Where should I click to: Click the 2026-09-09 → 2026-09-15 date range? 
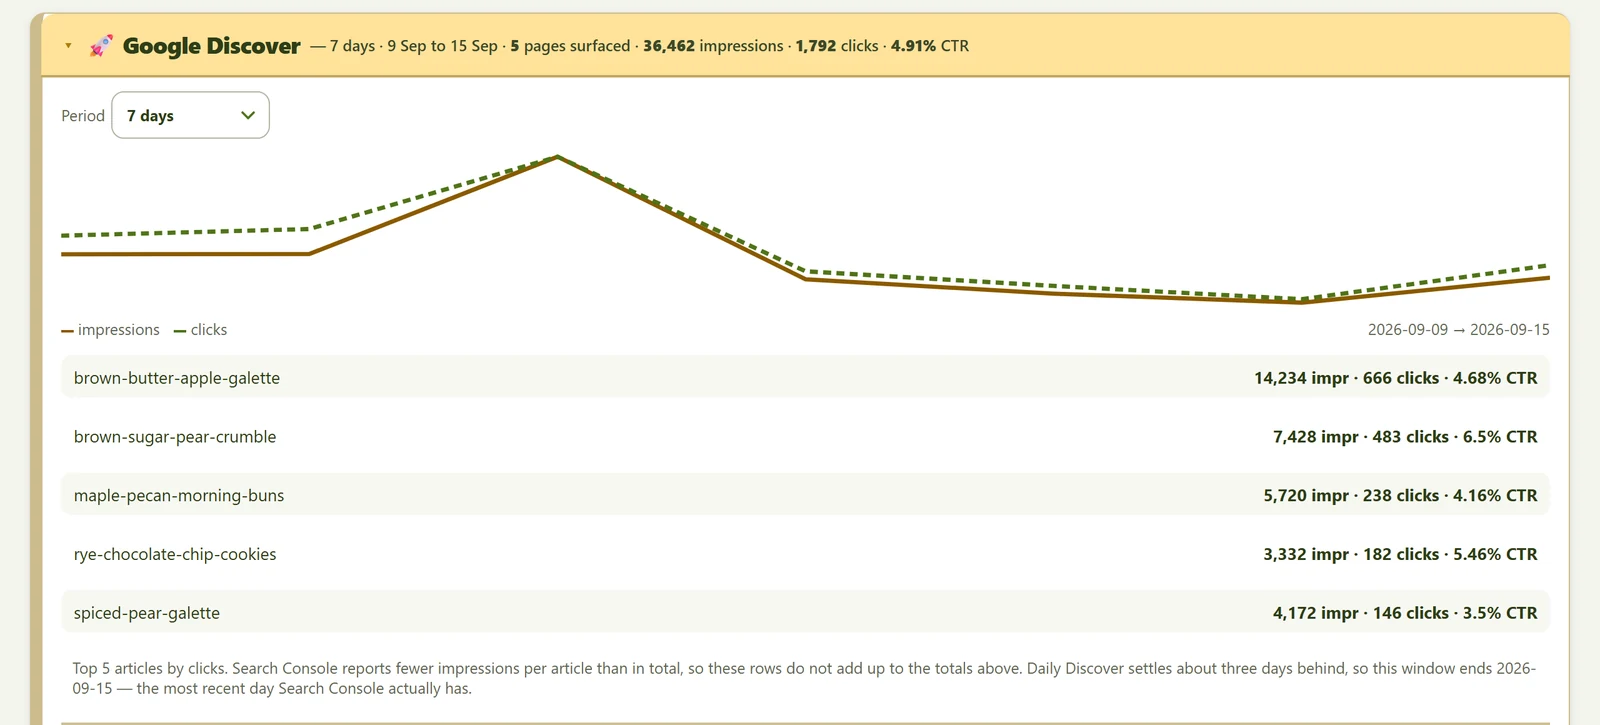1459,330
